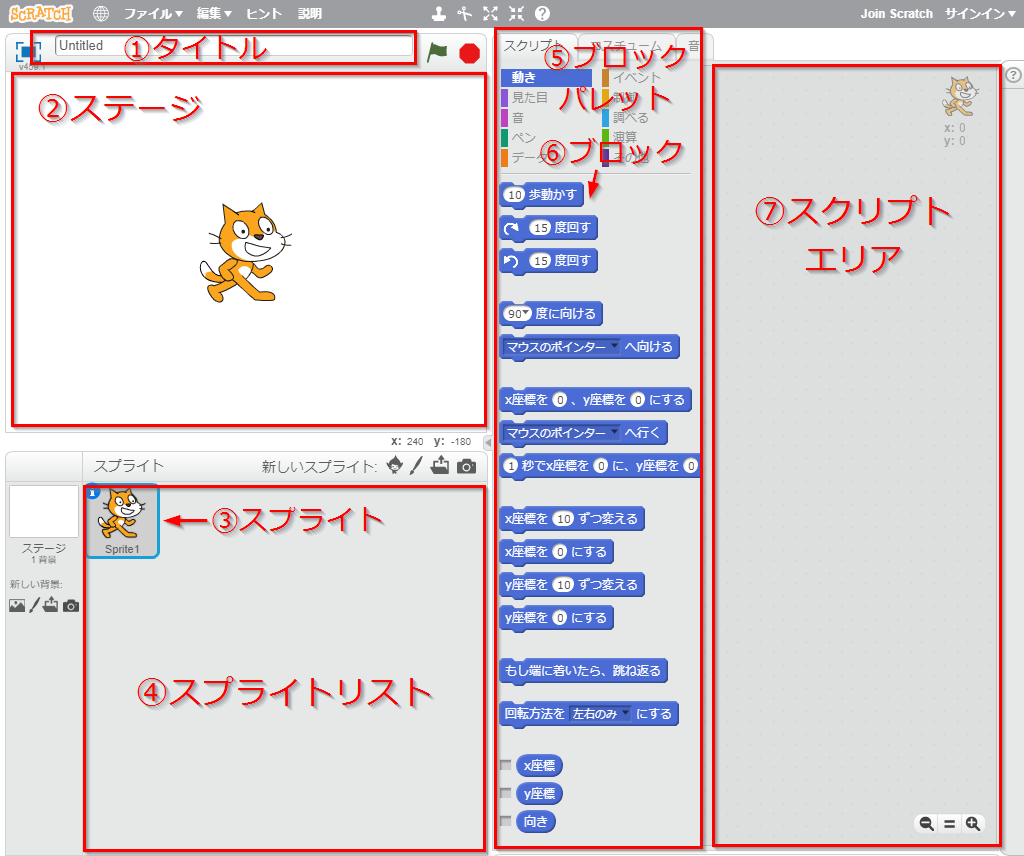Zoom out on the scripts area
This screenshot has width=1024, height=856.
pos(926,824)
